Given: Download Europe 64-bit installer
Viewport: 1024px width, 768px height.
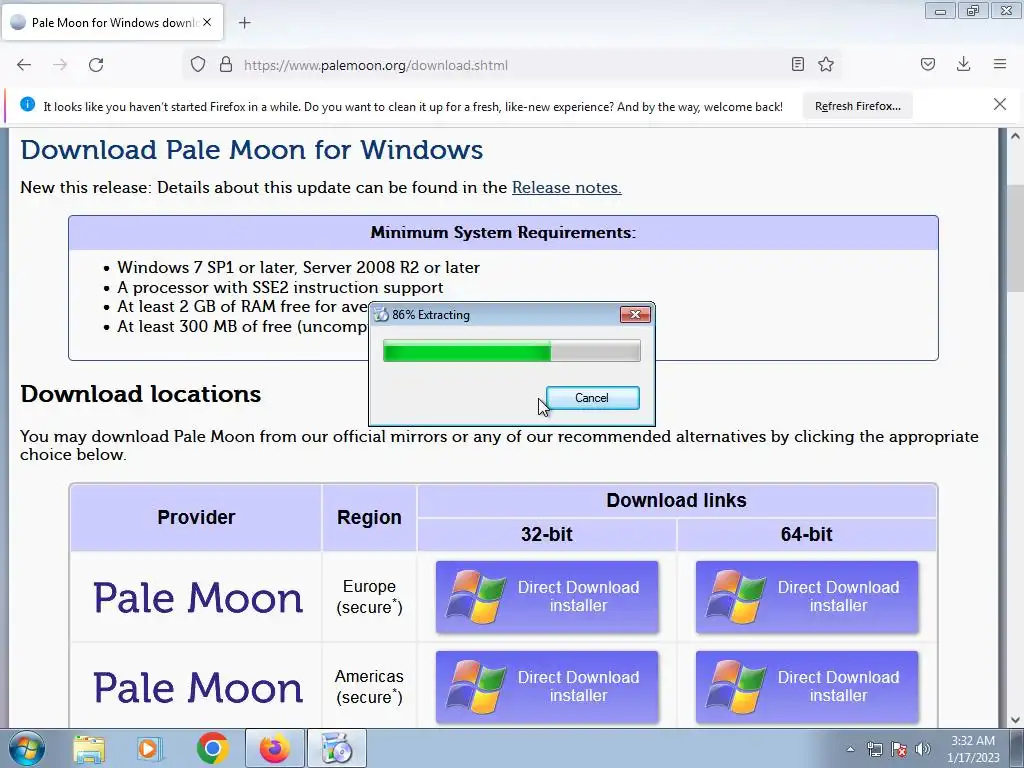Looking at the screenshot, I should point(807,596).
